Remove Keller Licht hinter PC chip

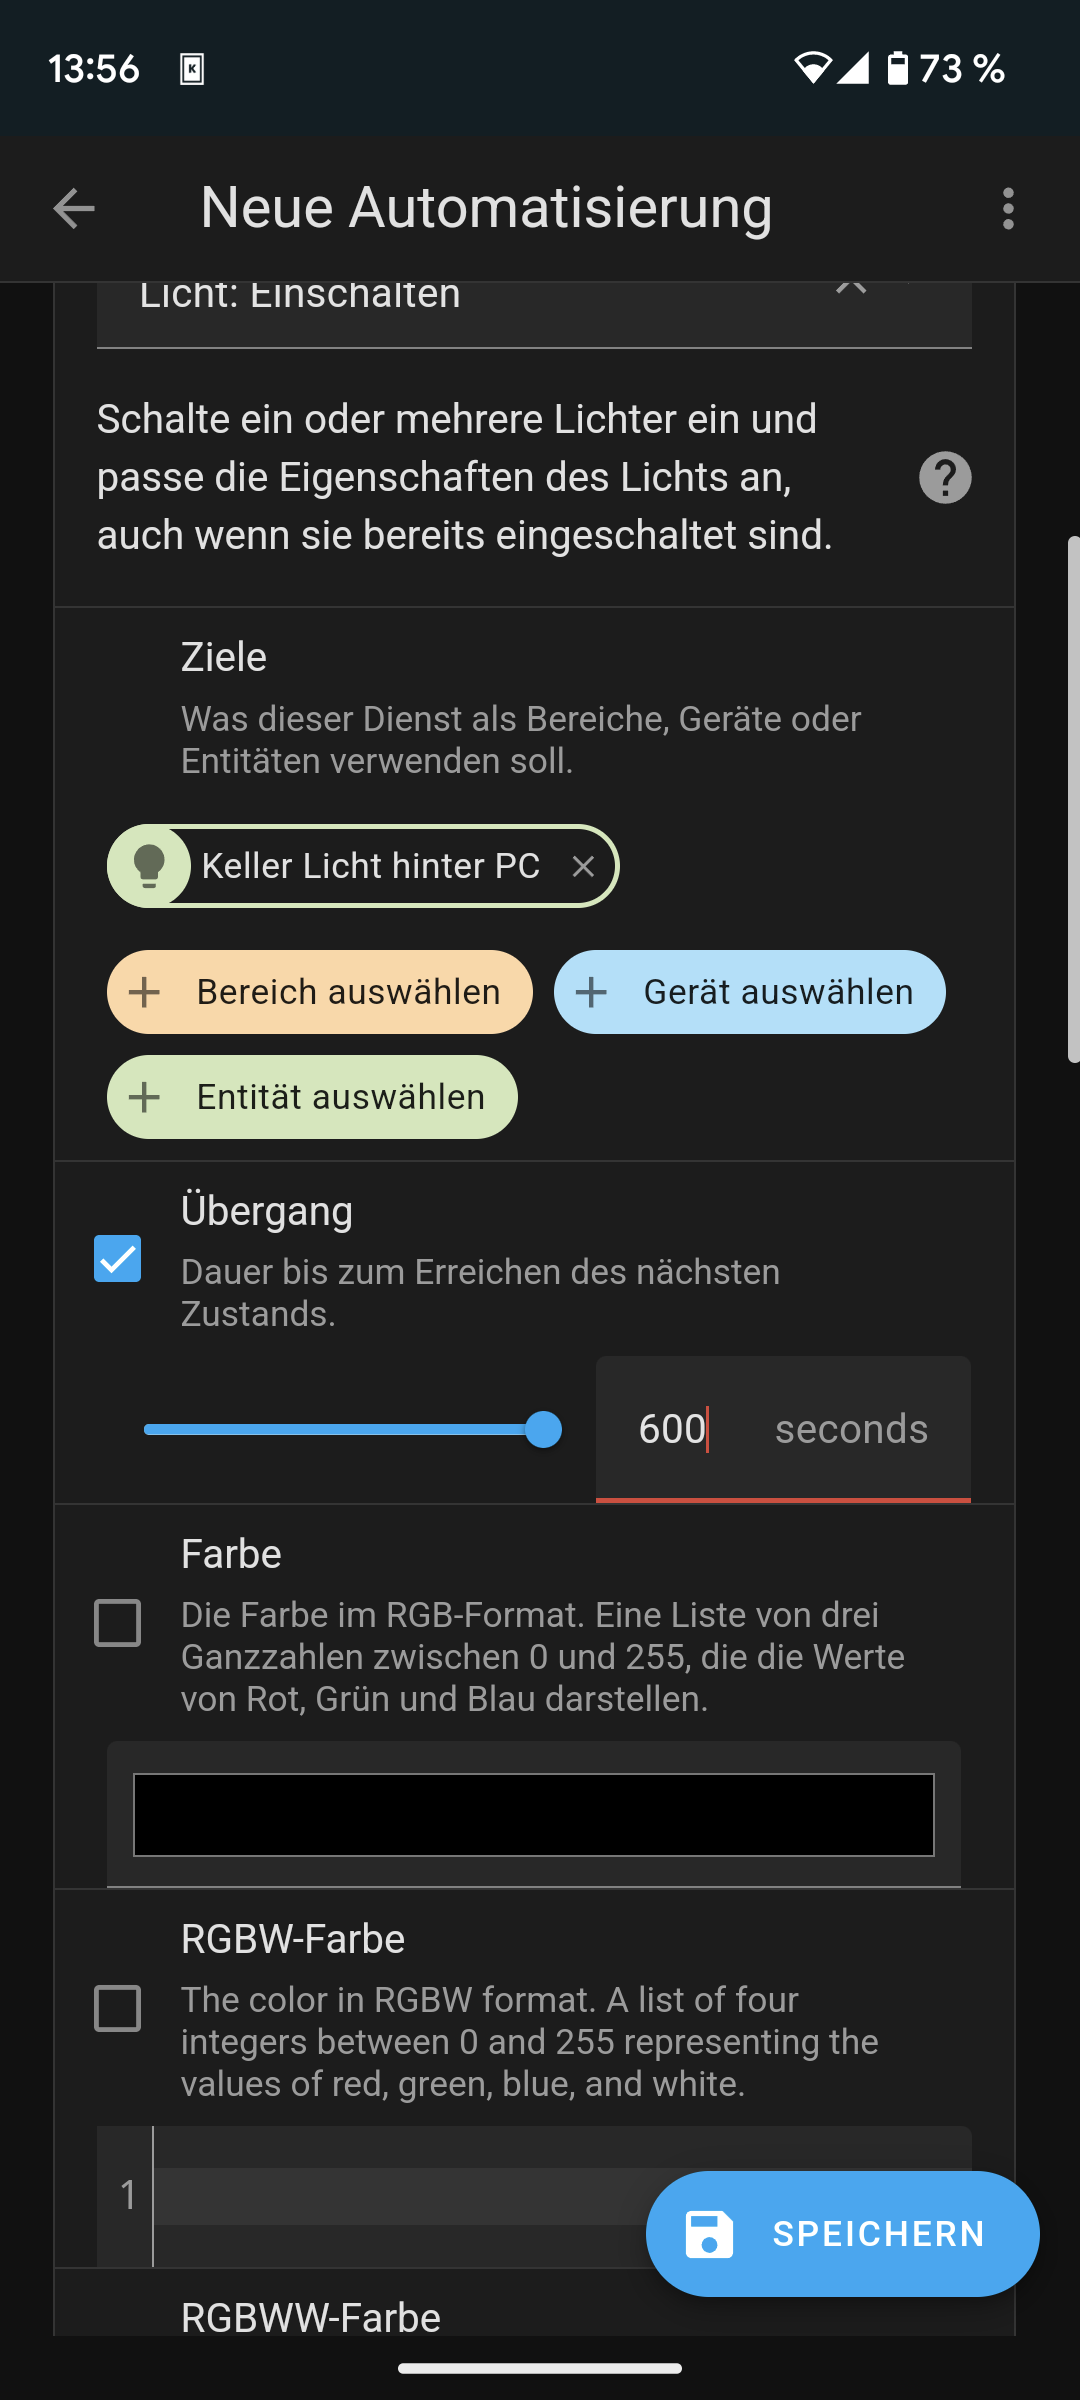tap(584, 866)
